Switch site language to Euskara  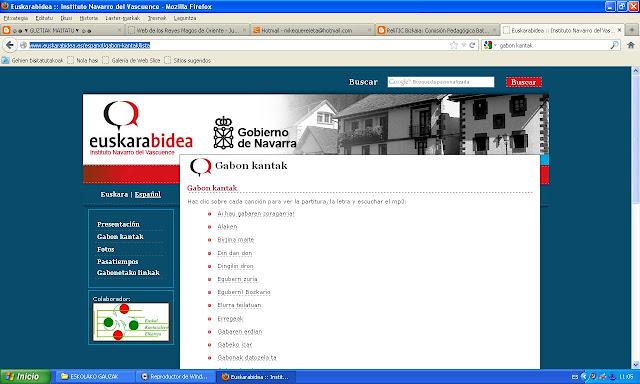point(114,194)
